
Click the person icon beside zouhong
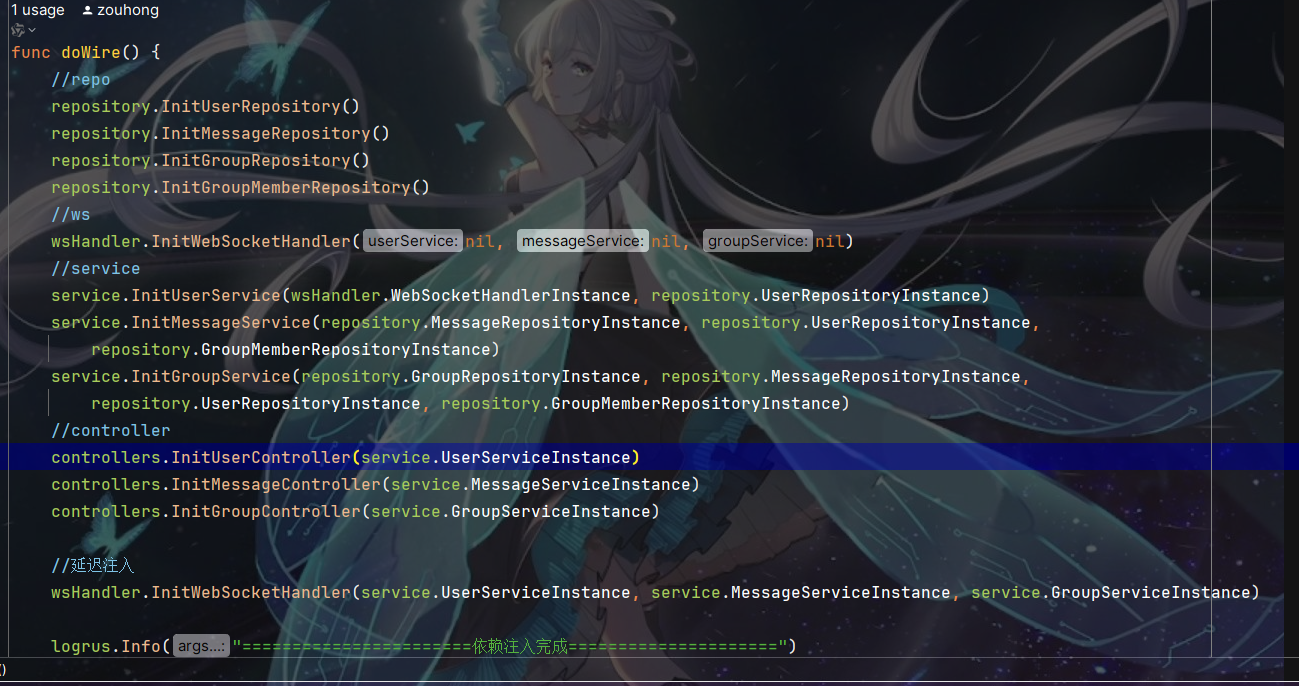click(x=88, y=10)
